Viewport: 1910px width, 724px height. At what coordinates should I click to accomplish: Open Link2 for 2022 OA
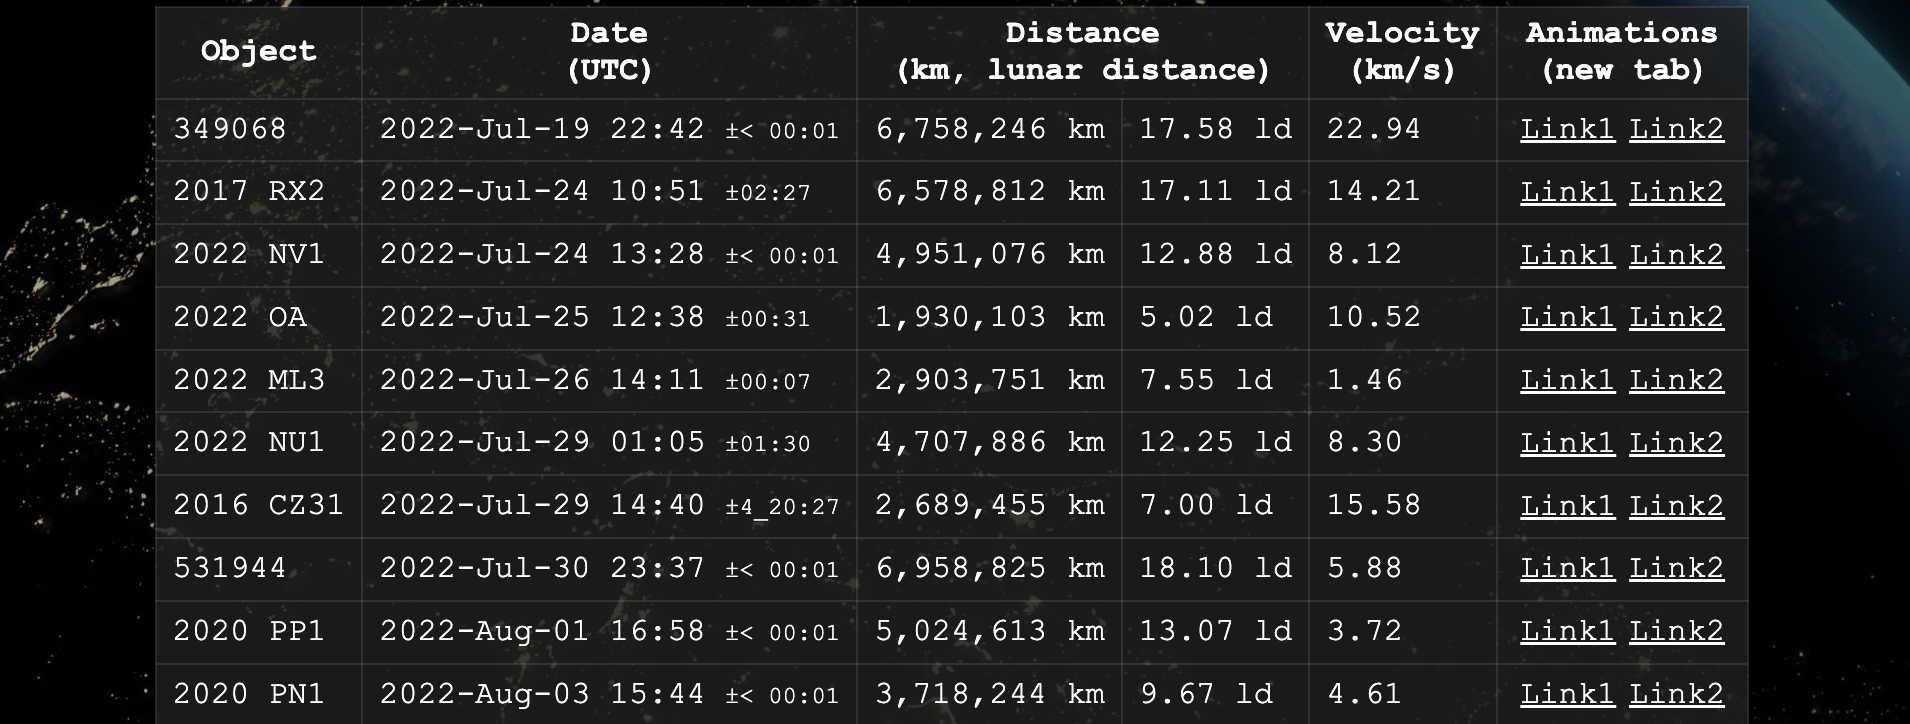1676,317
